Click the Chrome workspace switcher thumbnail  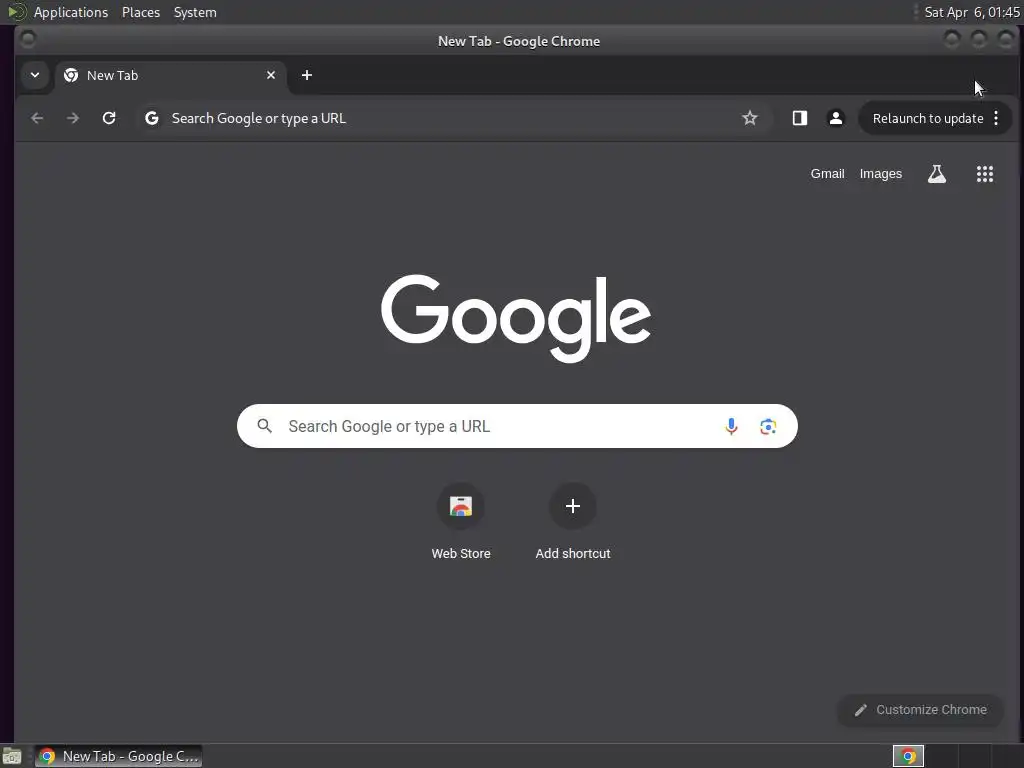908,756
